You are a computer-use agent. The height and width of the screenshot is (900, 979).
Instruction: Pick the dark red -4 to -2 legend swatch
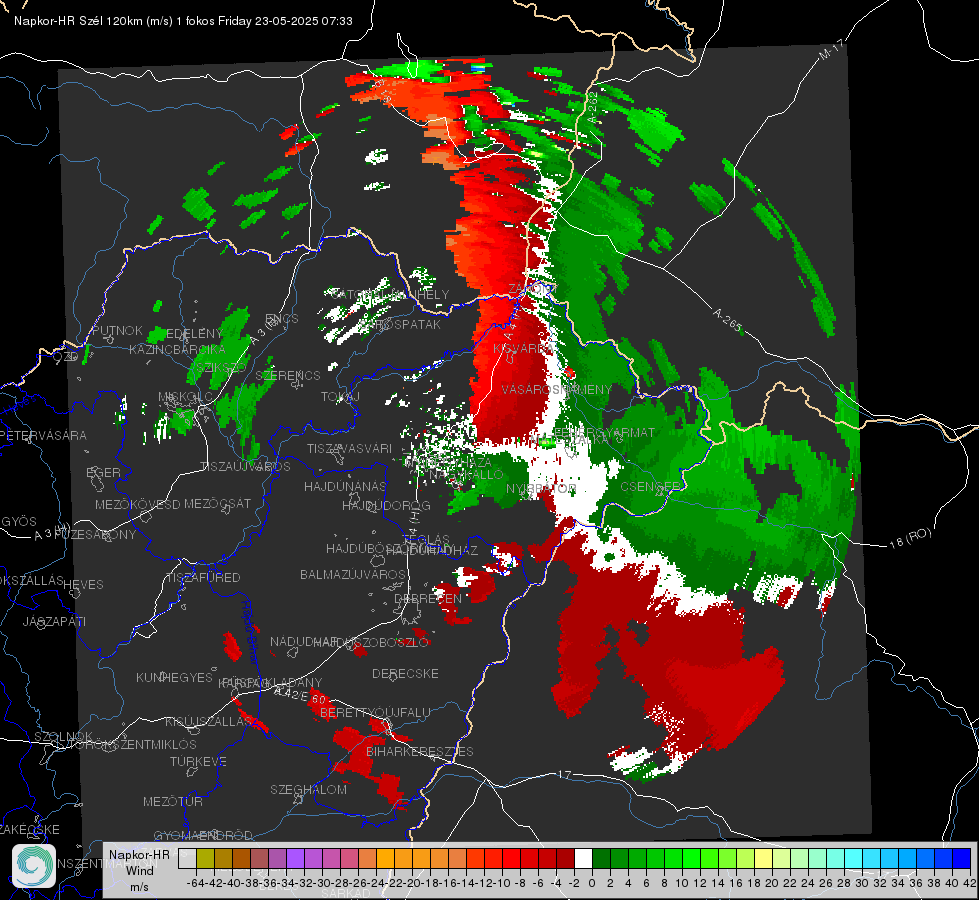(565, 858)
